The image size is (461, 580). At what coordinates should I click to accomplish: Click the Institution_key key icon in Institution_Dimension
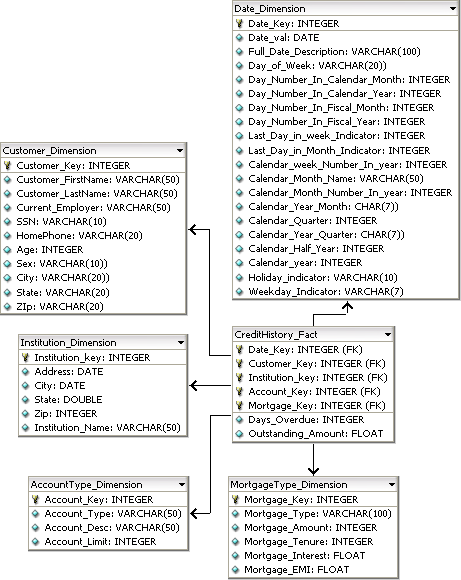point(25,357)
